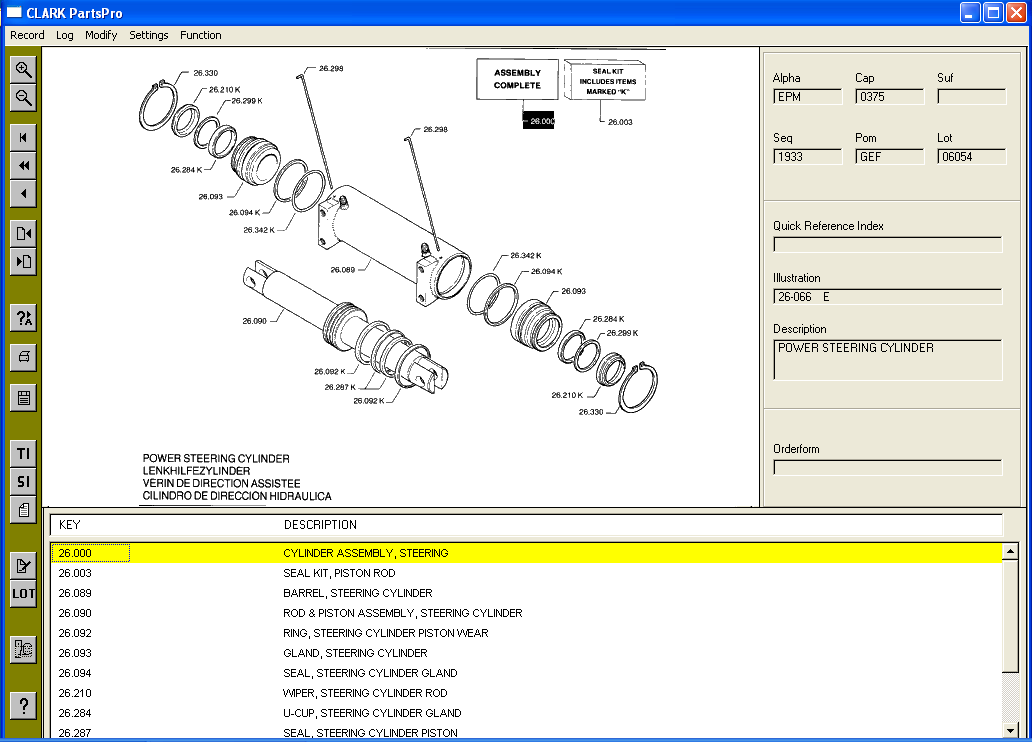
Task: Click the empty Suf field
Action: point(972,97)
